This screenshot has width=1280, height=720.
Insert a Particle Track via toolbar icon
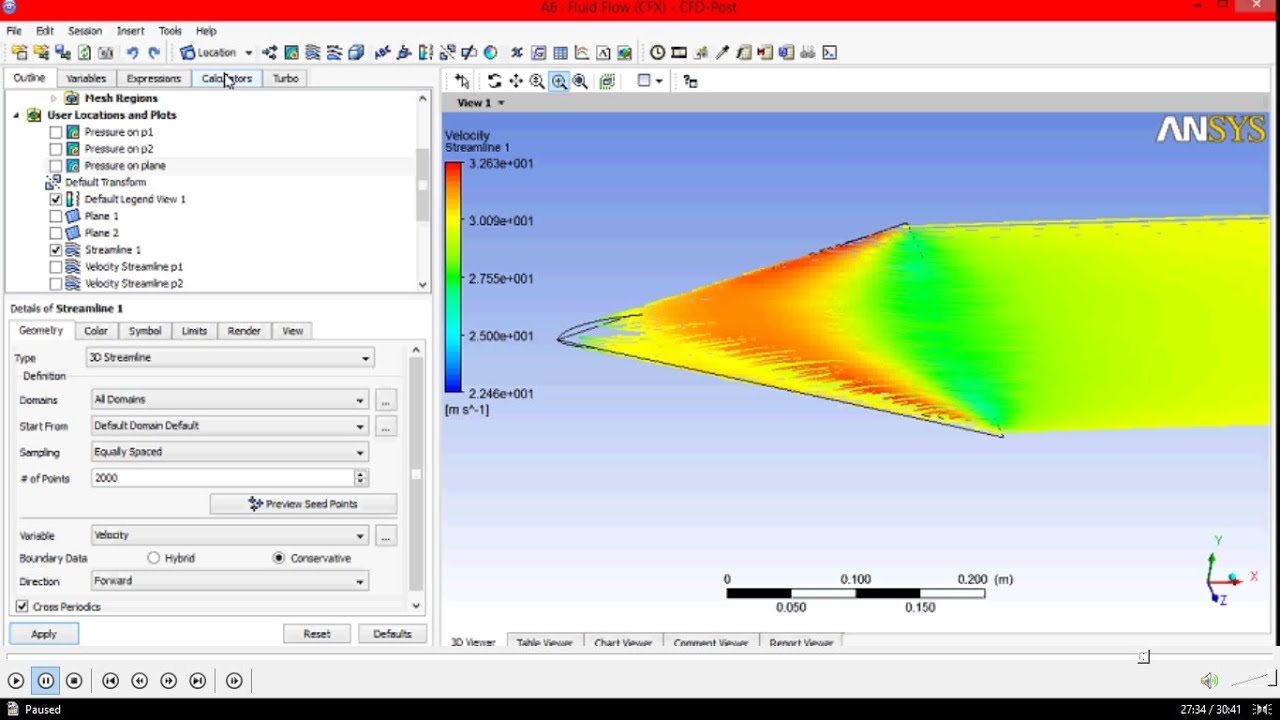333,52
